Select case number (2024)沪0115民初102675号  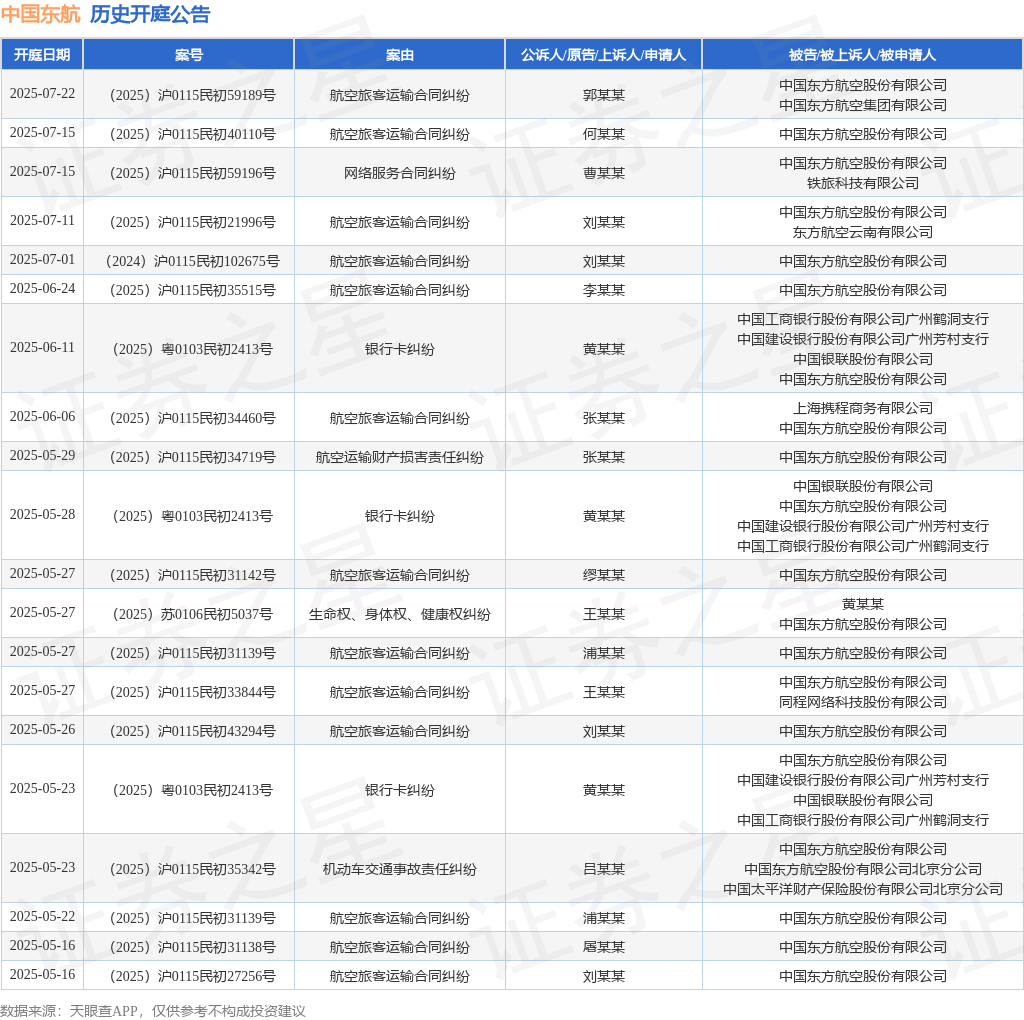point(192,262)
